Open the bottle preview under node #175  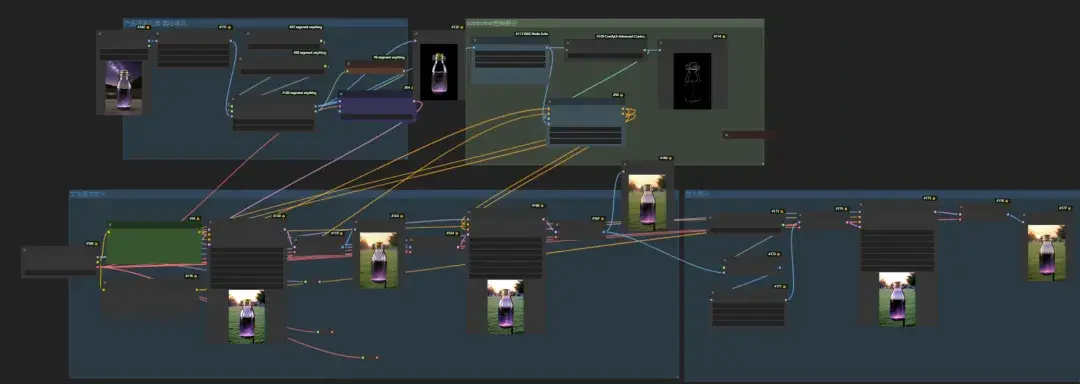point(897,299)
